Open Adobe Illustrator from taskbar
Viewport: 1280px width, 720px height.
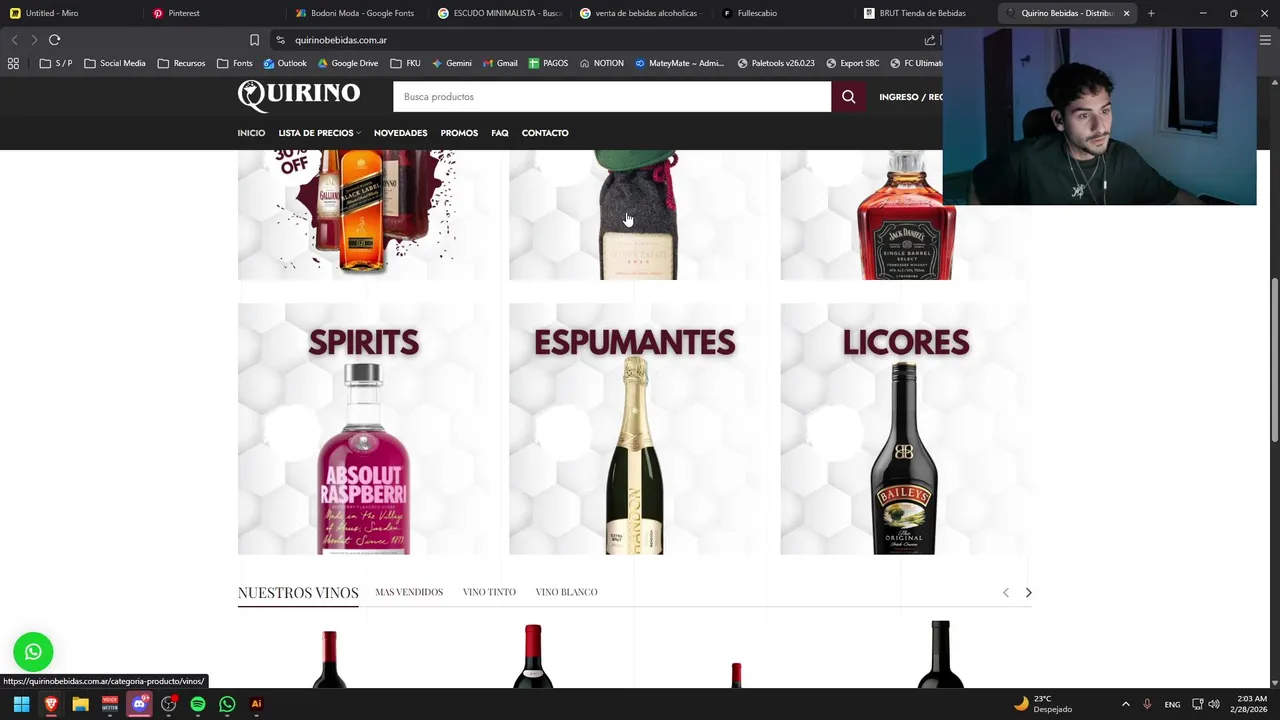(x=256, y=704)
